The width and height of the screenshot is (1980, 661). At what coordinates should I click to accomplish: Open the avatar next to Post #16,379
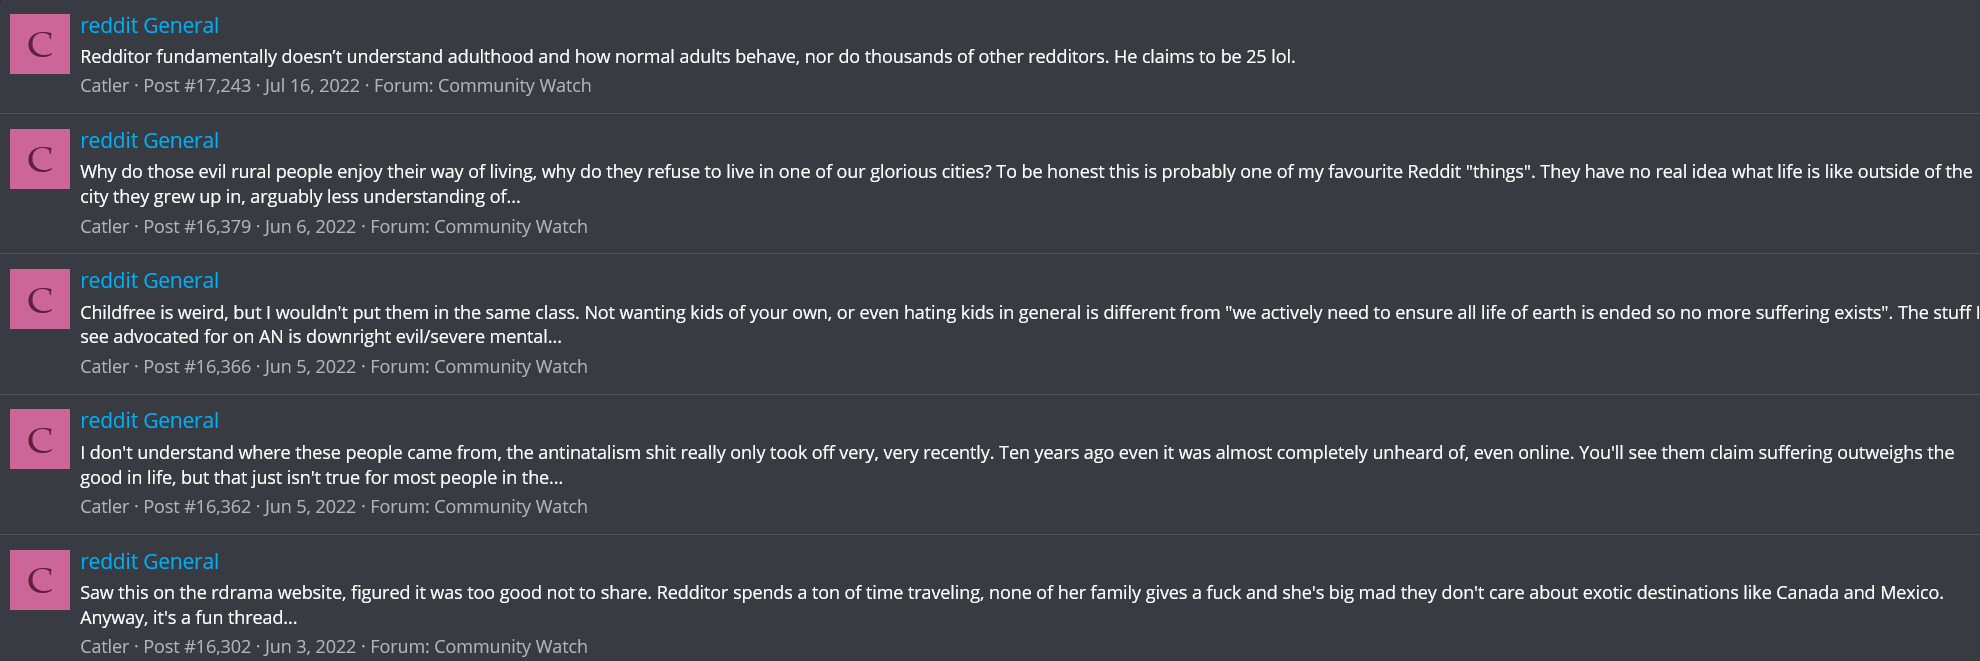tap(40, 159)
